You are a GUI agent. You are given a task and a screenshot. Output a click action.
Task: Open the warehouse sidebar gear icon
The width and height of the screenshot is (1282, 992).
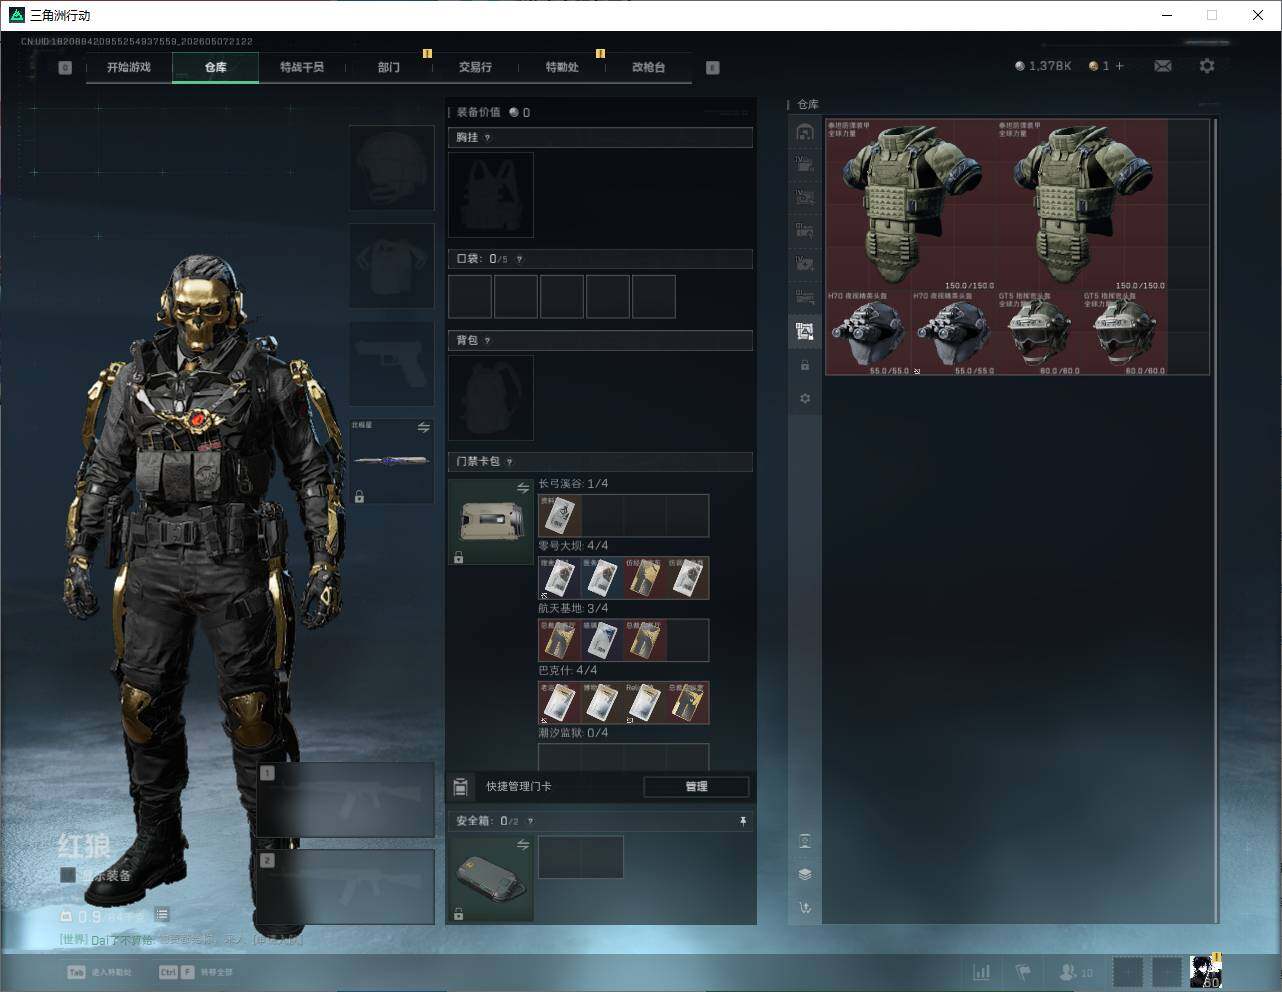point(805,399)
